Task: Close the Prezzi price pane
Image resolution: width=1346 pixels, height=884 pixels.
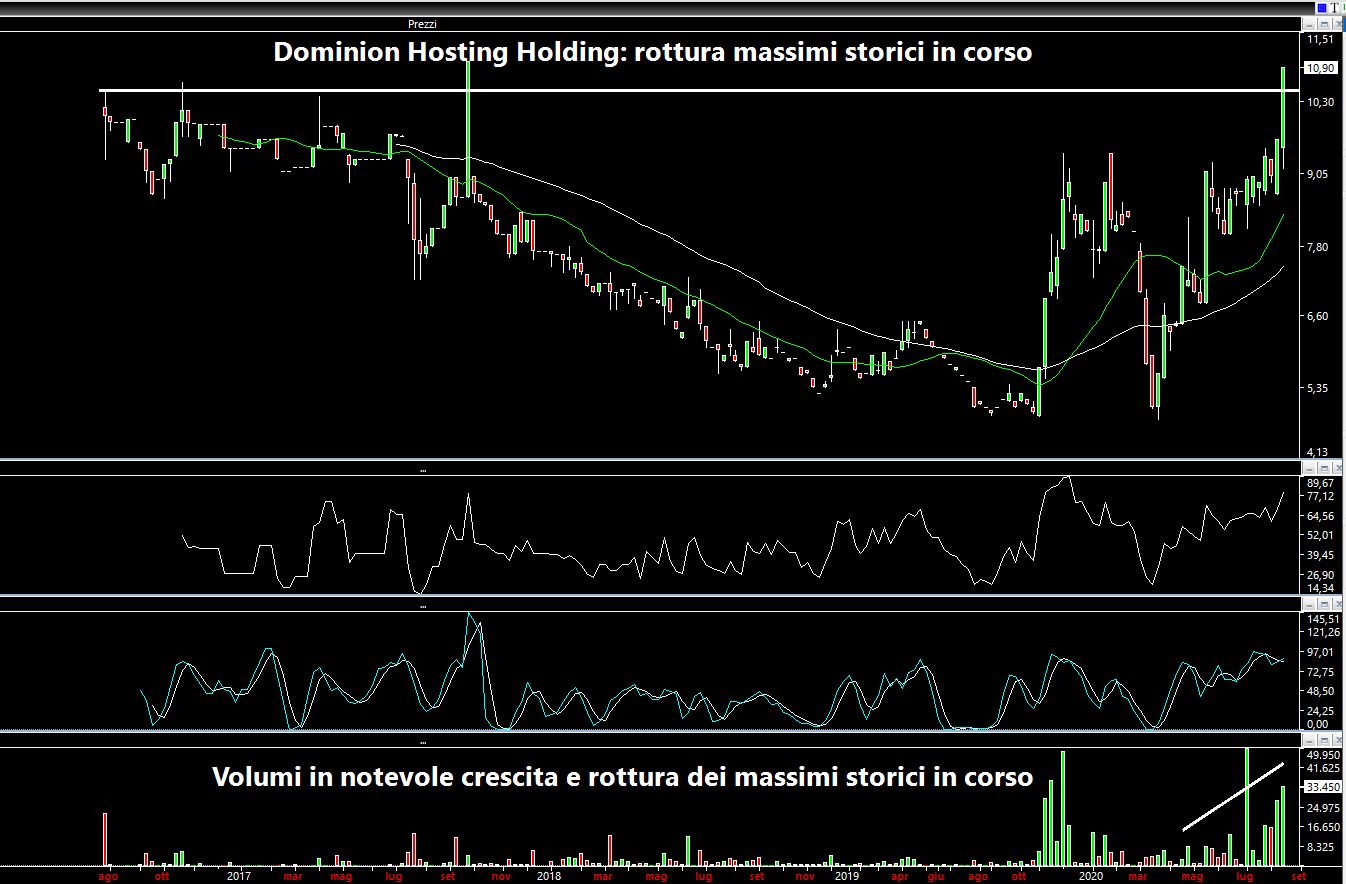Action: point(1337,24)
